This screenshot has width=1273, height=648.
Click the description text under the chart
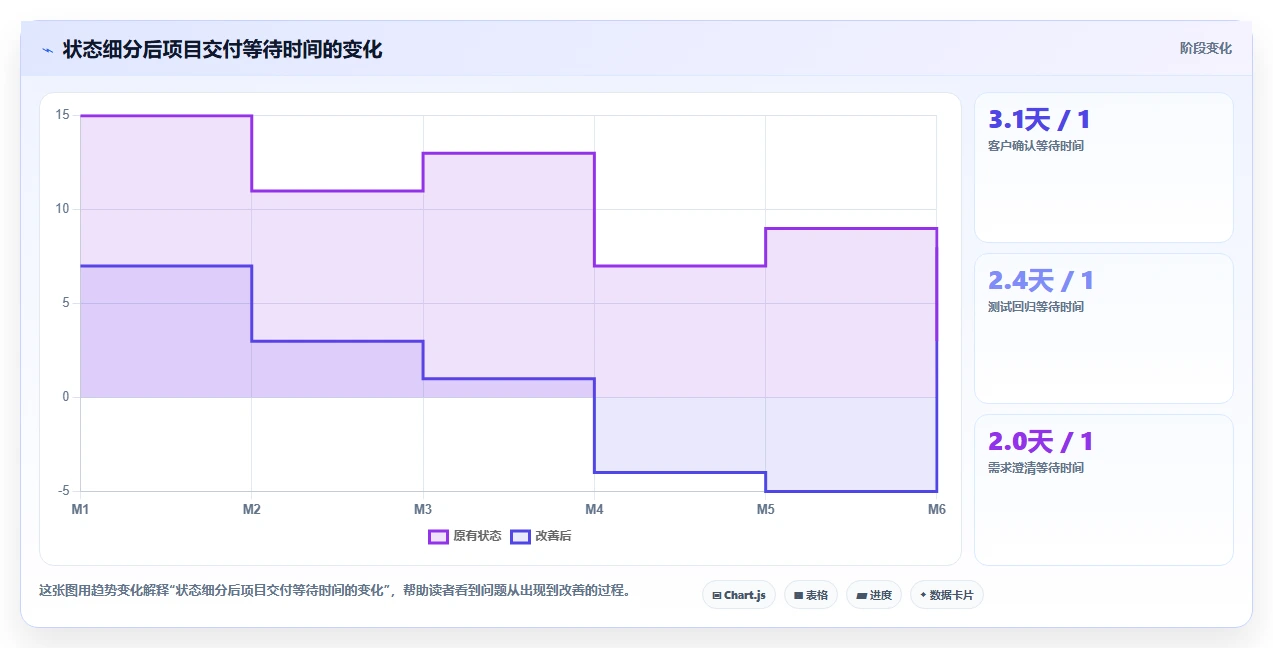[335, 590]
